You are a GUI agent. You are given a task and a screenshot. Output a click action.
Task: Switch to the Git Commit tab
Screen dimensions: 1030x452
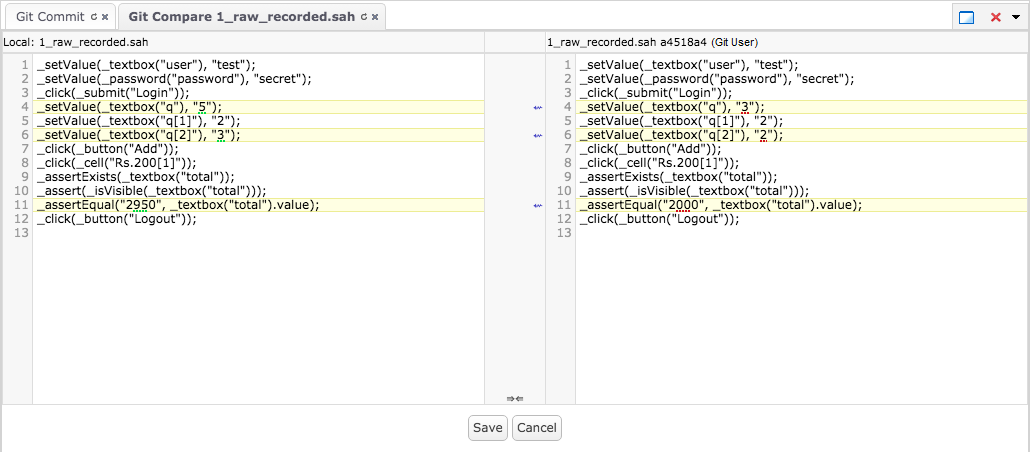pyautogui.click(x=50, y=17)
